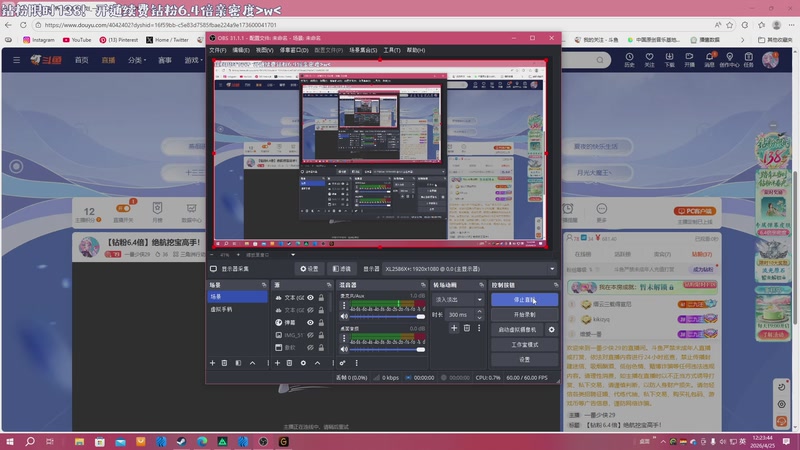The image size is (800, 450).
Task: Add a new scene in OBS scenes panel
Action: (212, 363)
